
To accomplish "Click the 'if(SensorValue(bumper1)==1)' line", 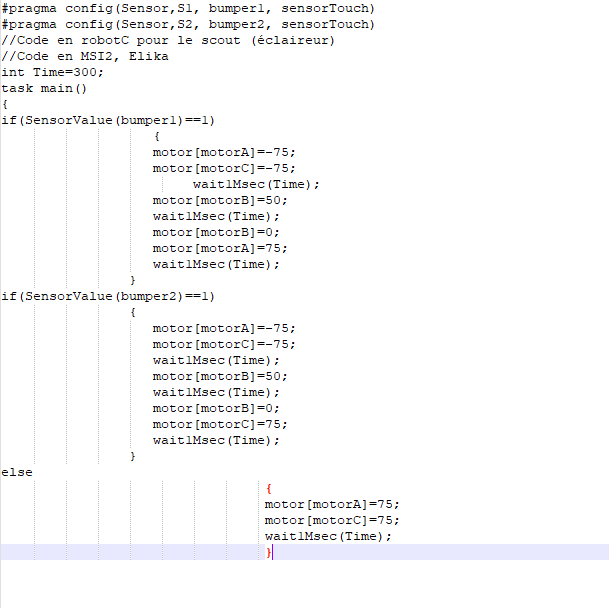I will pos(108,120).
